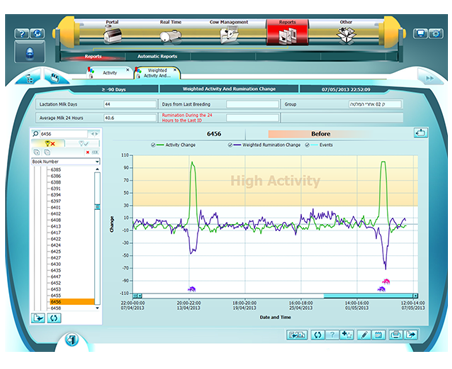Screen dimensions: 452x369
Task: Click the refresh button below cow list
Action: pyautogui.click(x=54, y=318)
